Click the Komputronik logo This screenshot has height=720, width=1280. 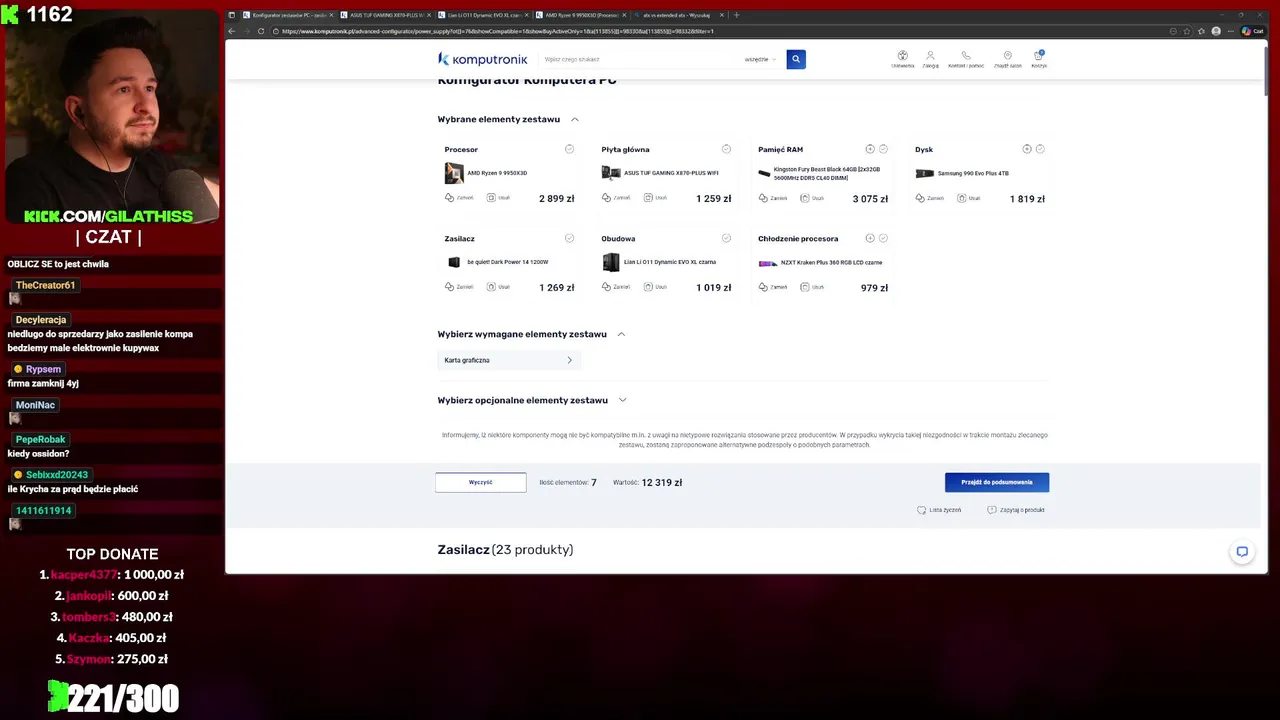tap(482, 59)
